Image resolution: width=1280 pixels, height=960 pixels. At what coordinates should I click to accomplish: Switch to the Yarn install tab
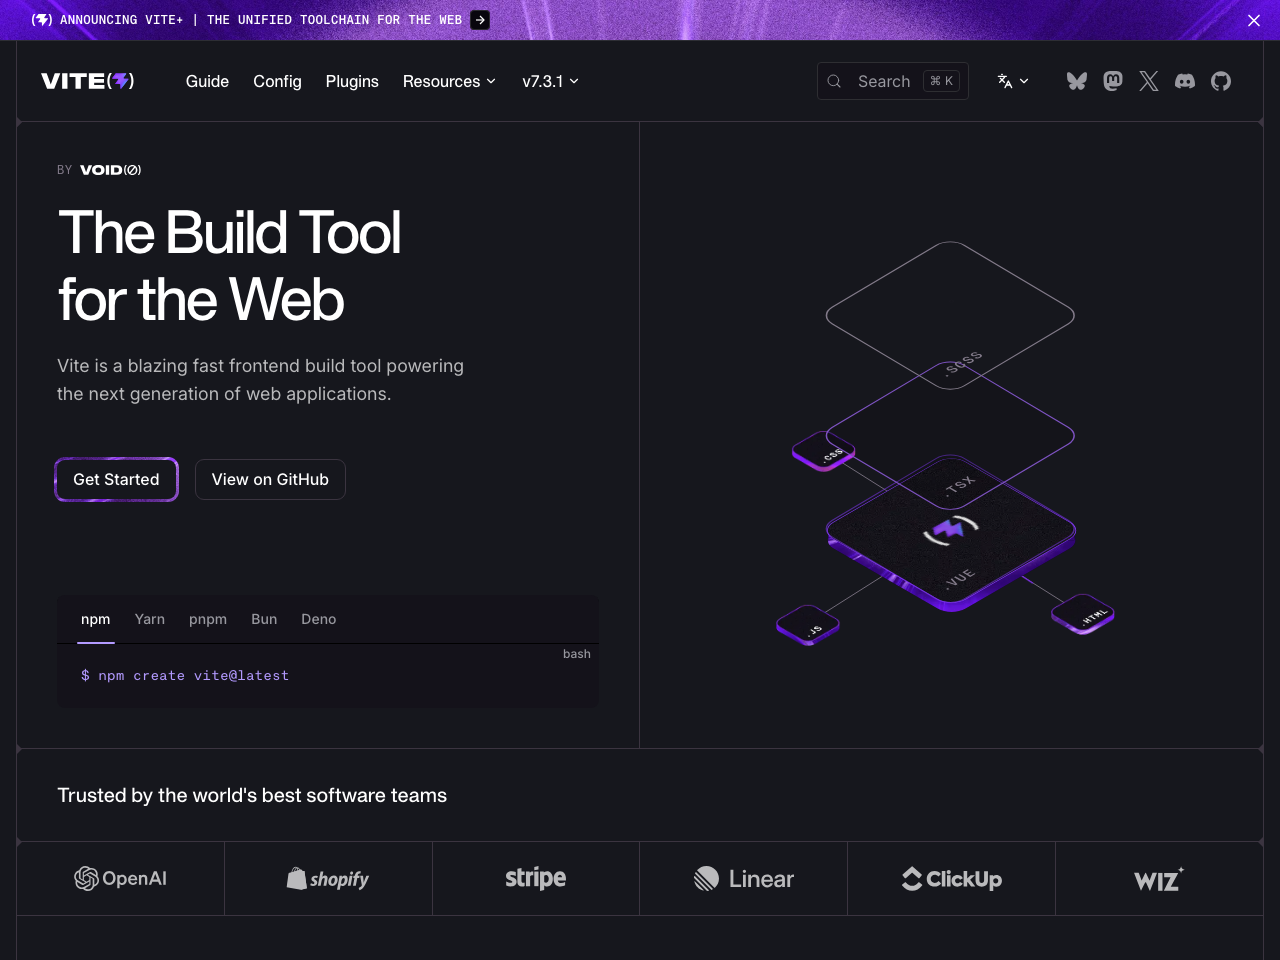(x=149, y=619)
